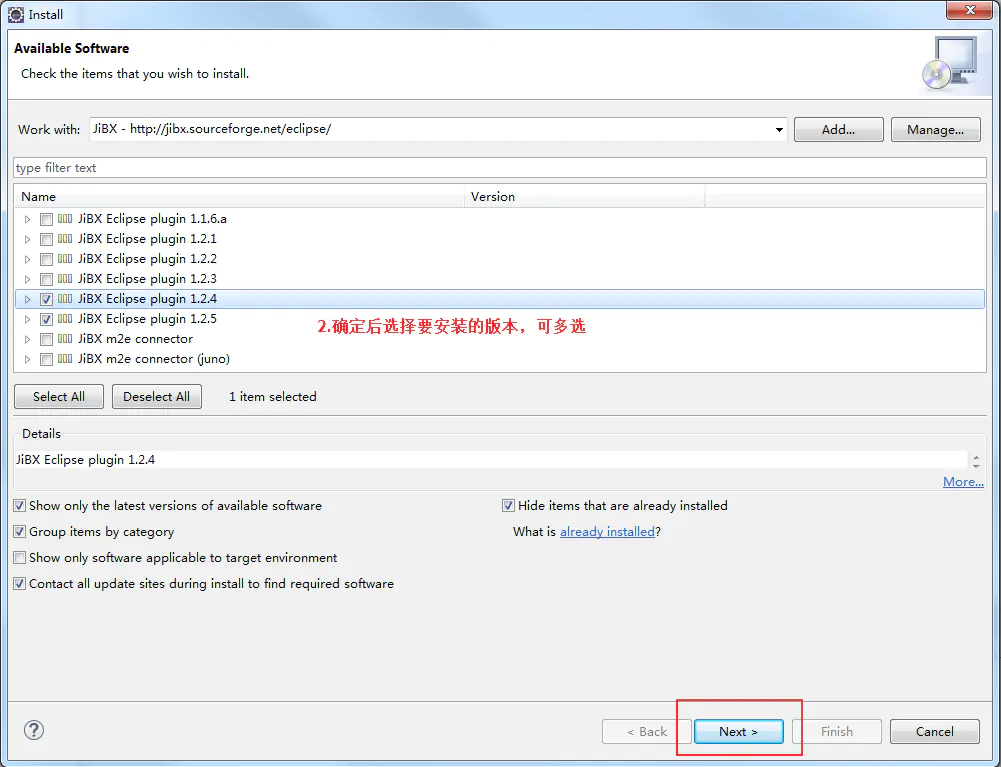Expand the JiBX Eclipse plugin 1.2.1 node
This screenshot has height=767, width=1001.
27,239
